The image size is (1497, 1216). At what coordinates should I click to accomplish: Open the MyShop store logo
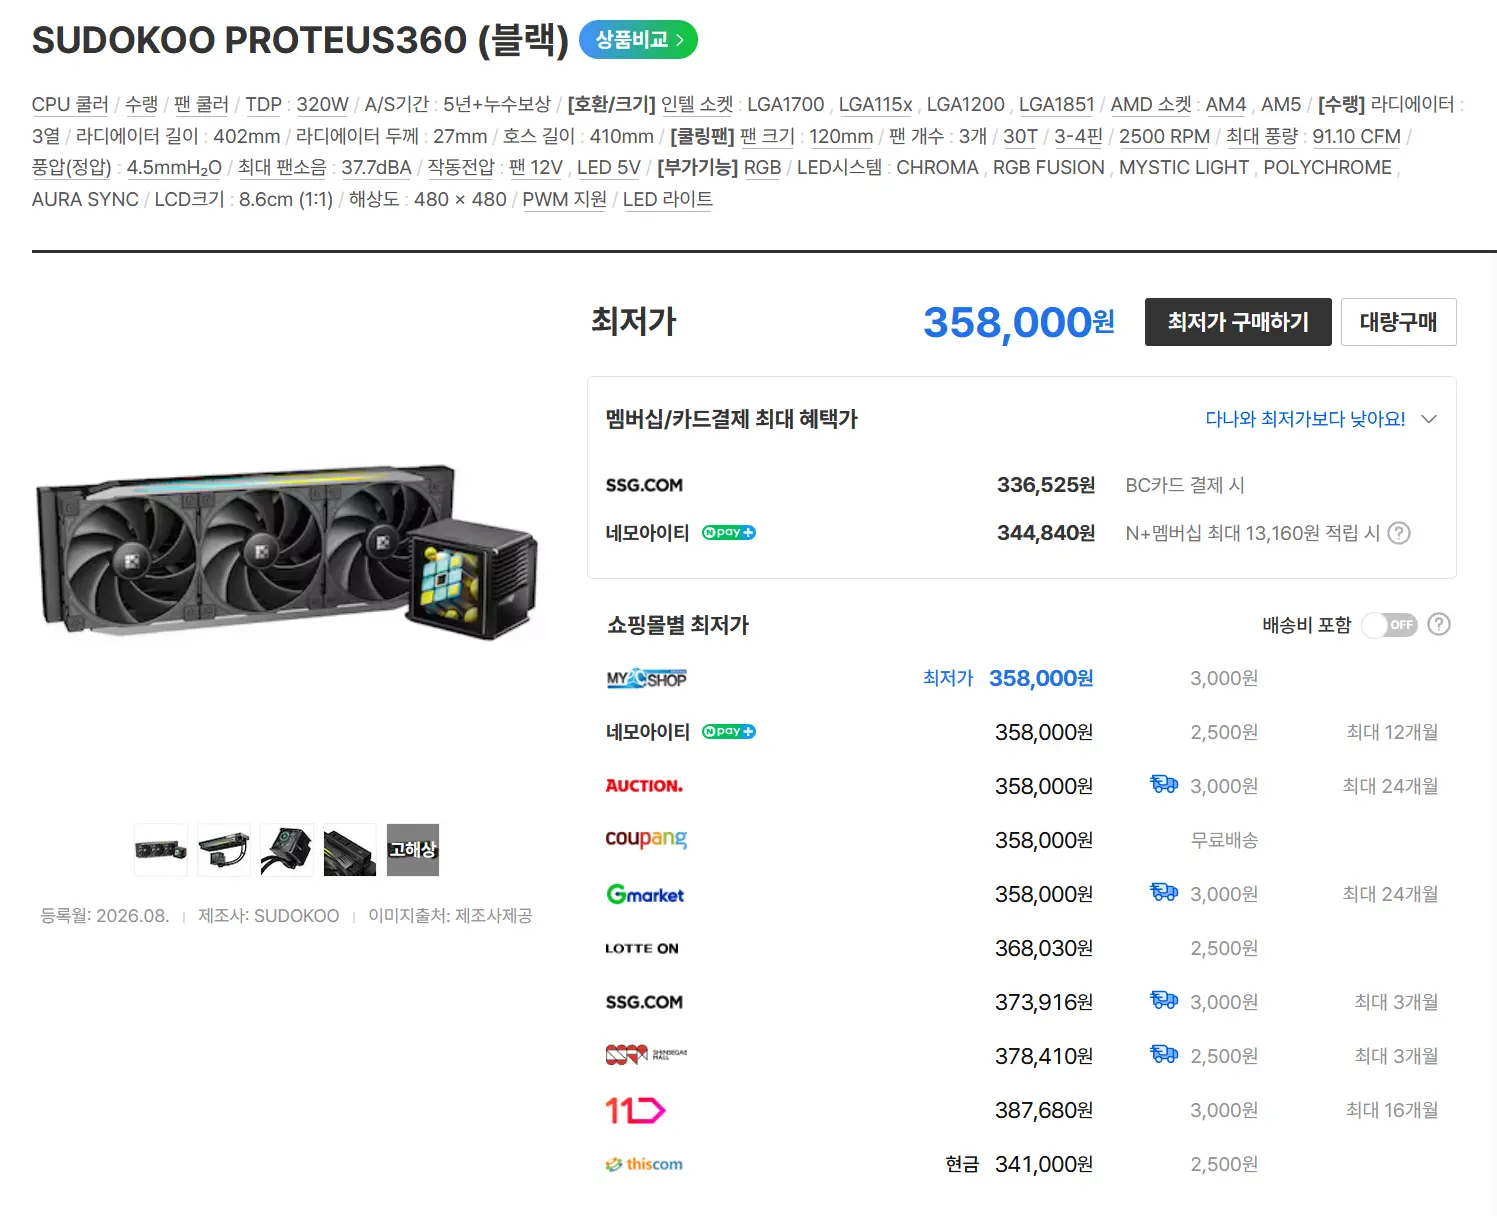tap(646, 679)
